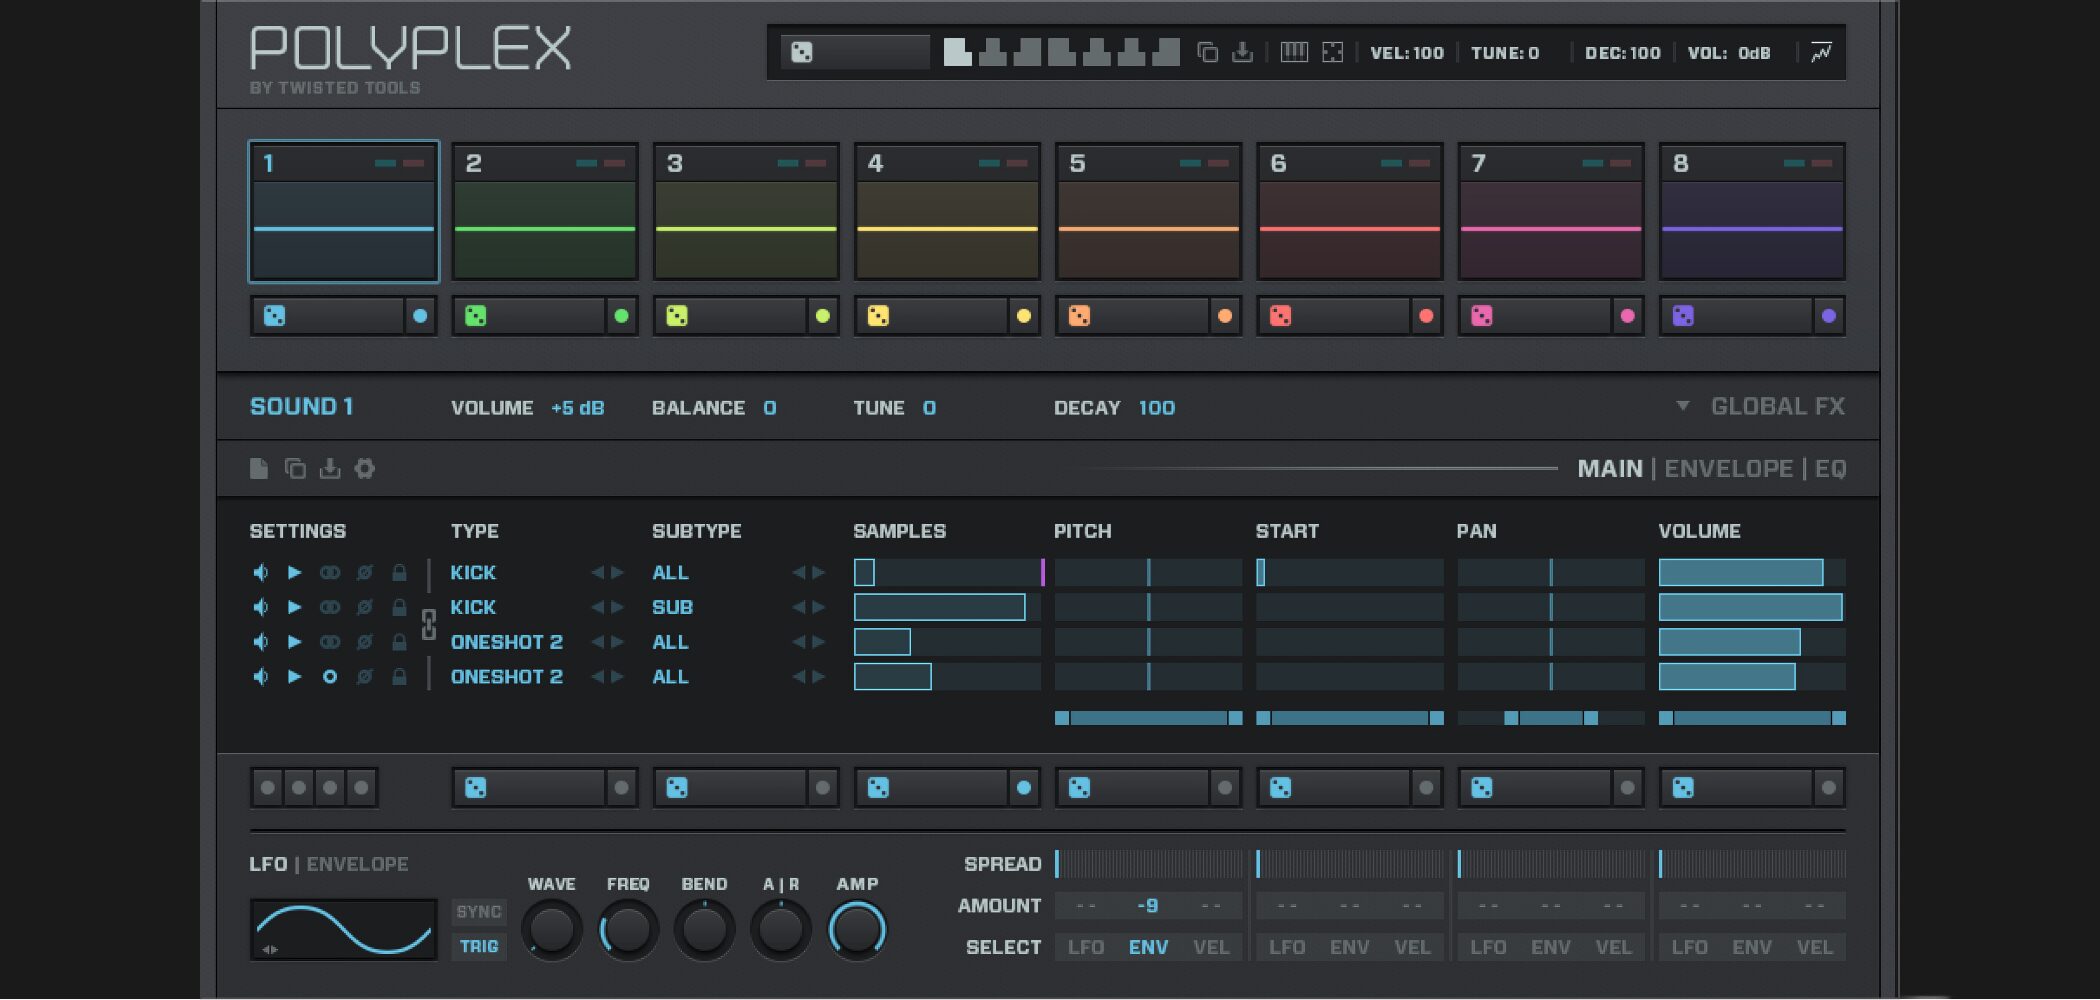Click the layer group bracket icon
The width and height of the screenshot is (2100, 1000).
click(429, 625)
